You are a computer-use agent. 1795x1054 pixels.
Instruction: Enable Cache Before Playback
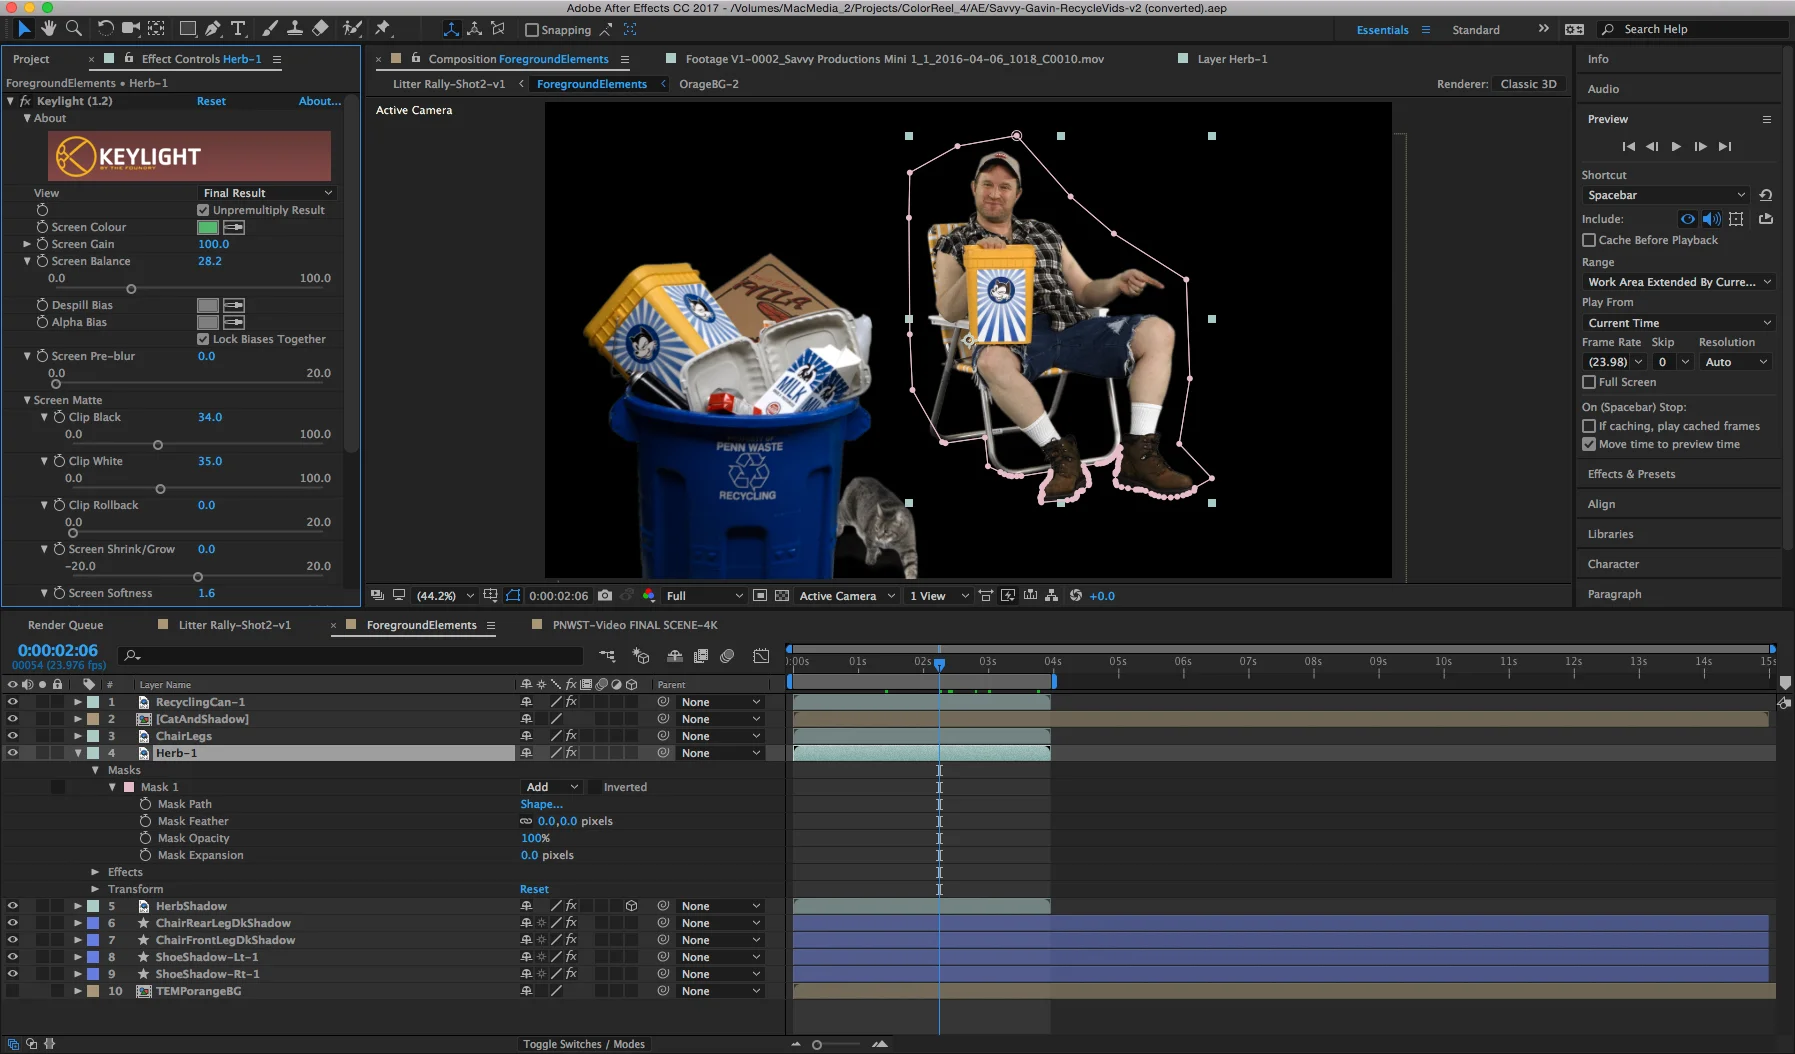point(1589,240)
